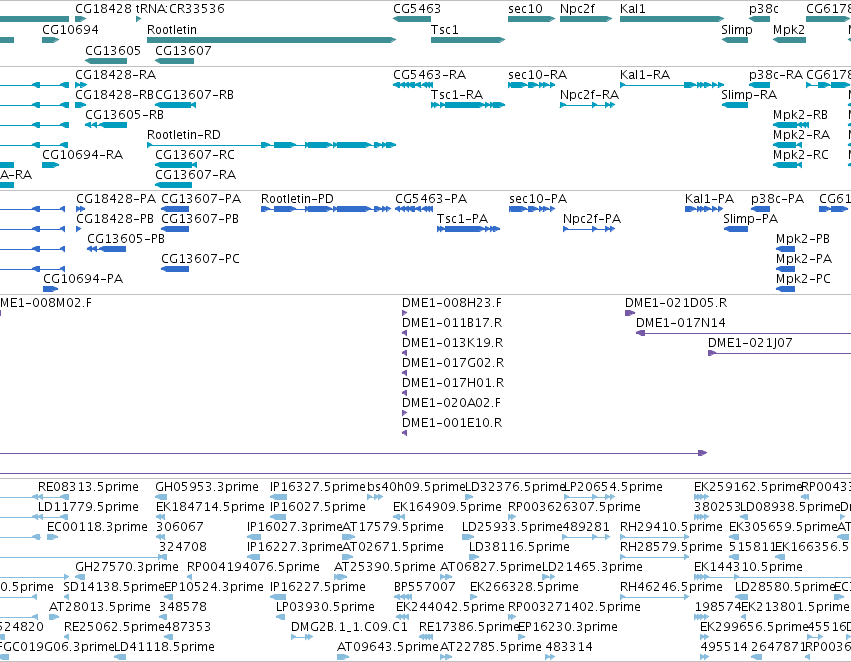Click the Npc2f gene label
The image size is (851, 662).
(577, 9)
